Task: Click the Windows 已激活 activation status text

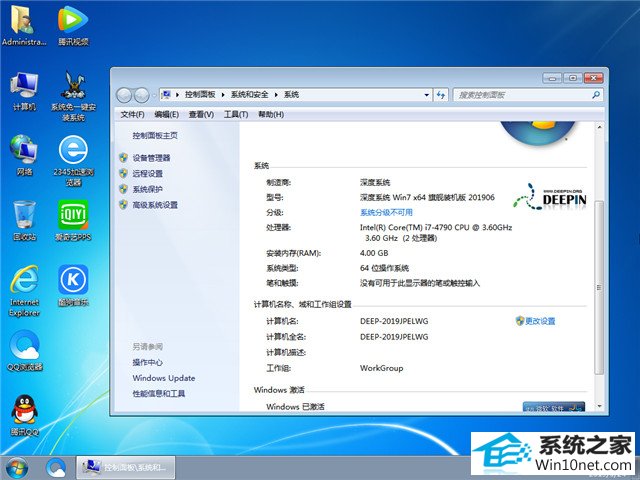Action: click(x=295, y=407)
